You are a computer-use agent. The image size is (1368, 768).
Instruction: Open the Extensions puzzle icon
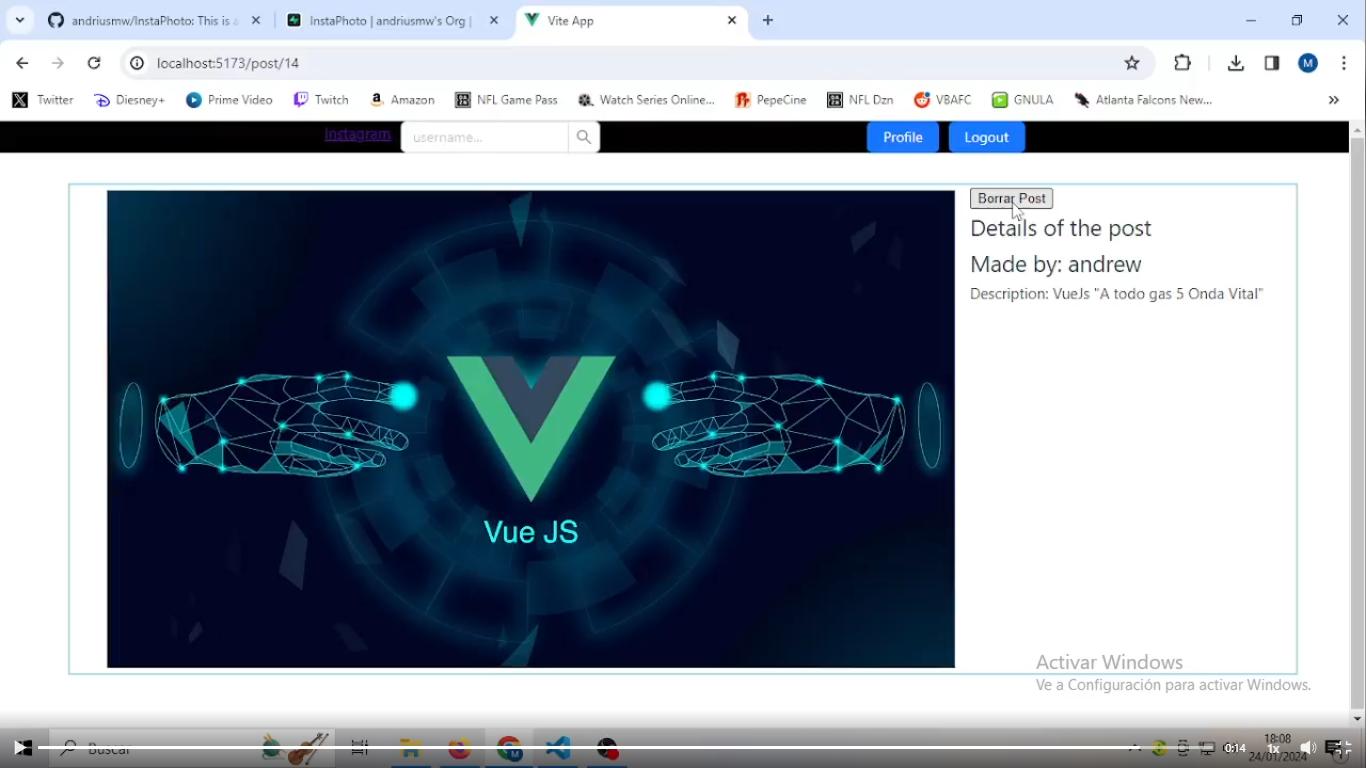[x=1183, y=63]
